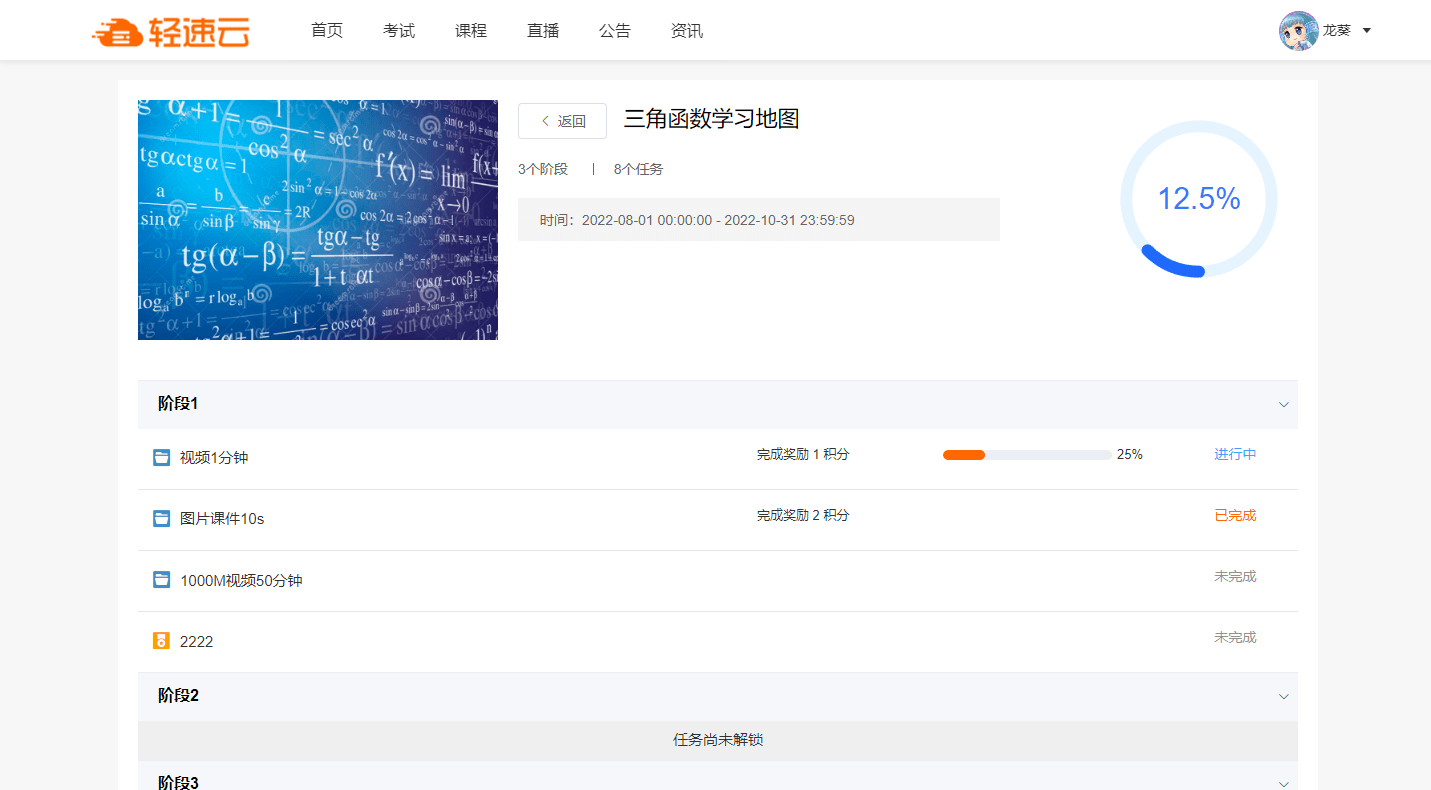The image size is (1431, 790).
Task: Click the folder icon beside 1000M视频50分钟
Action: coord(161,579)
